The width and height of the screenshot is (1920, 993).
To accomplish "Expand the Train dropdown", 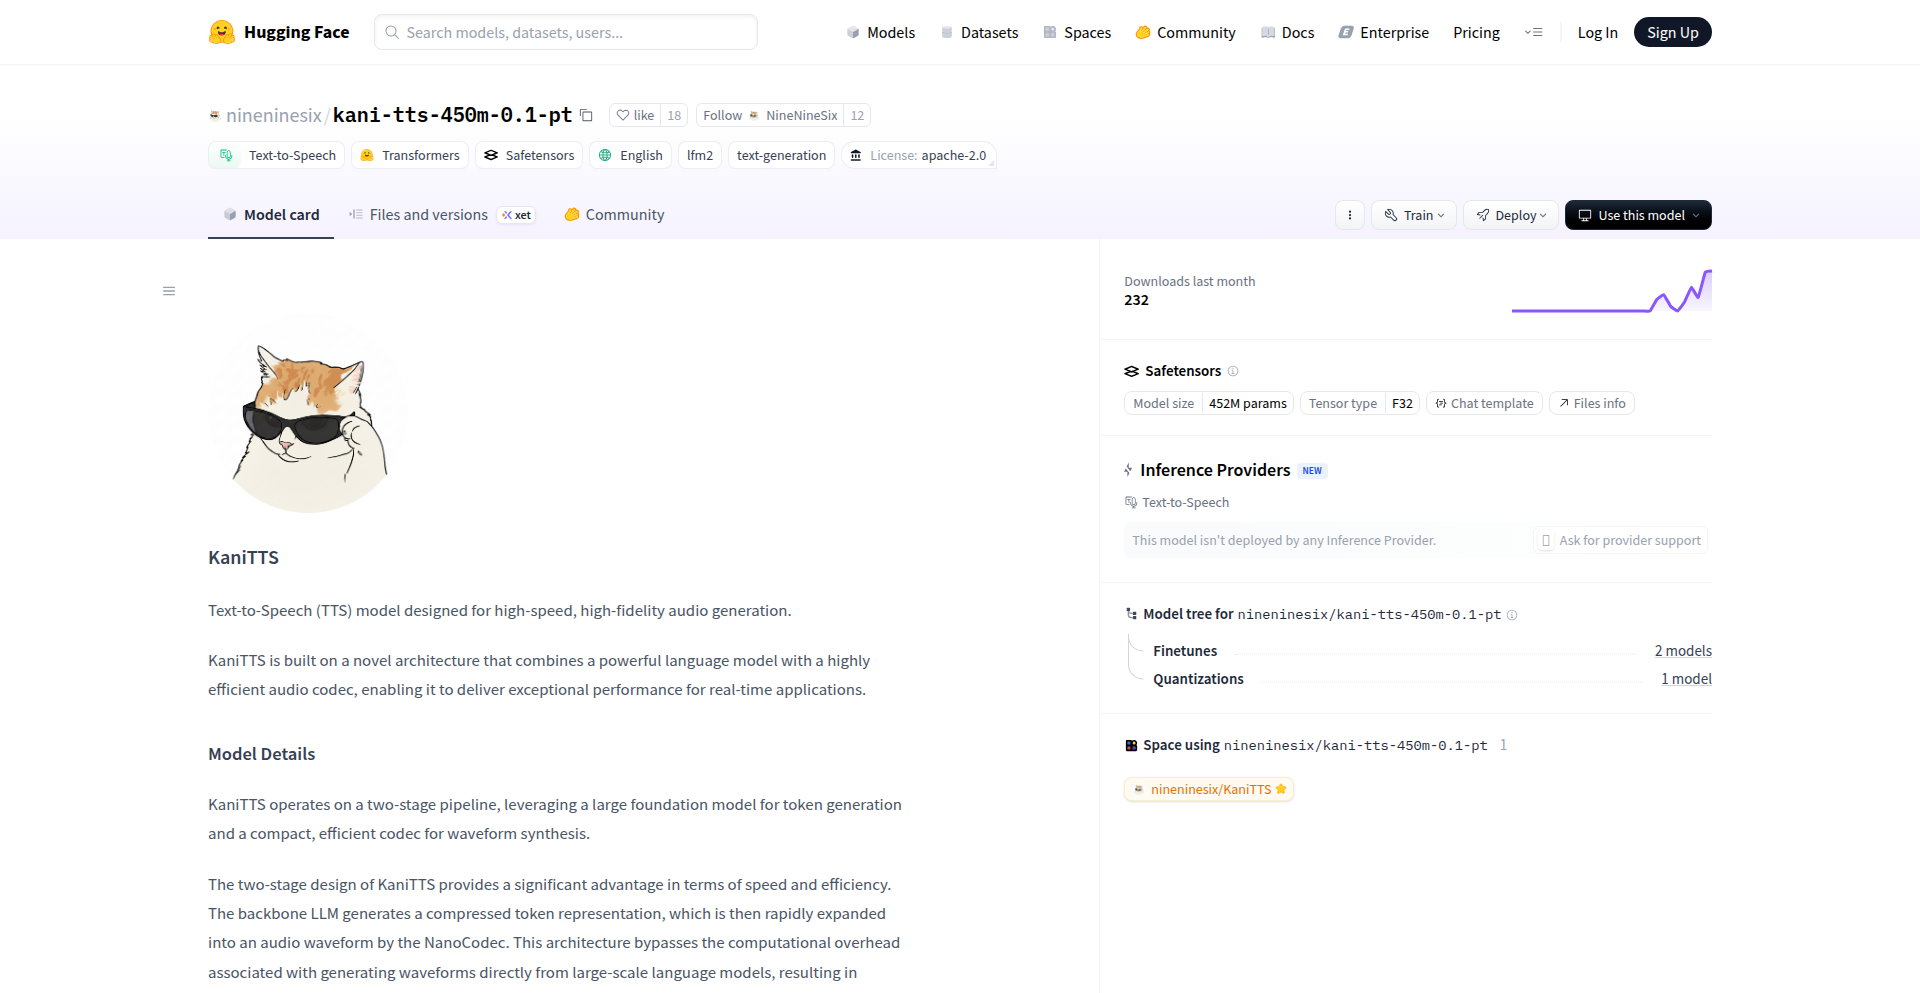I will [1414, 215].
